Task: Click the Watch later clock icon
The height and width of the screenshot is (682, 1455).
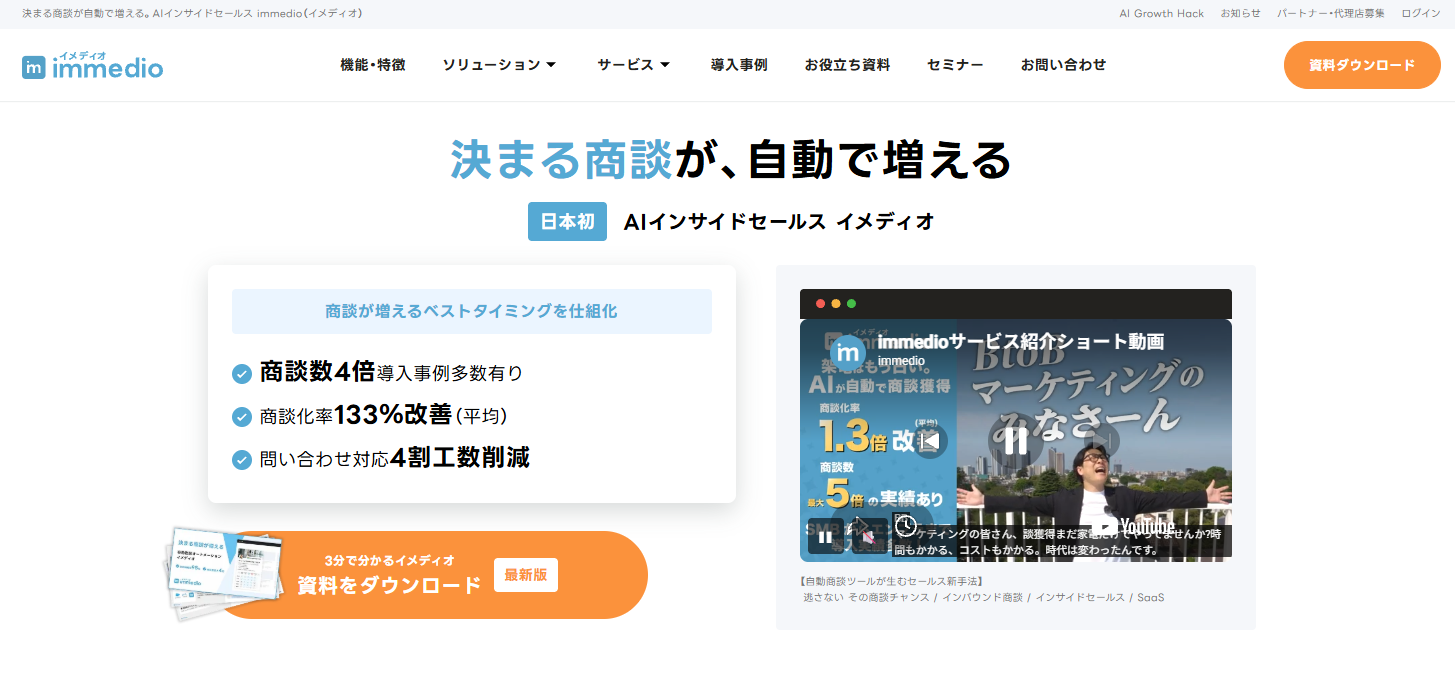Action: [906, 524]
